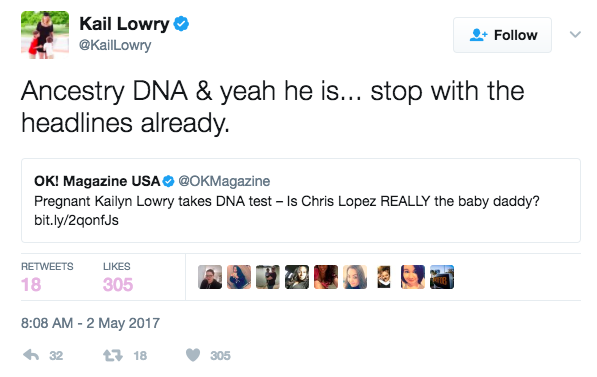Expand the tweet options chevron
597x377 pixels.
coord(575,35)
